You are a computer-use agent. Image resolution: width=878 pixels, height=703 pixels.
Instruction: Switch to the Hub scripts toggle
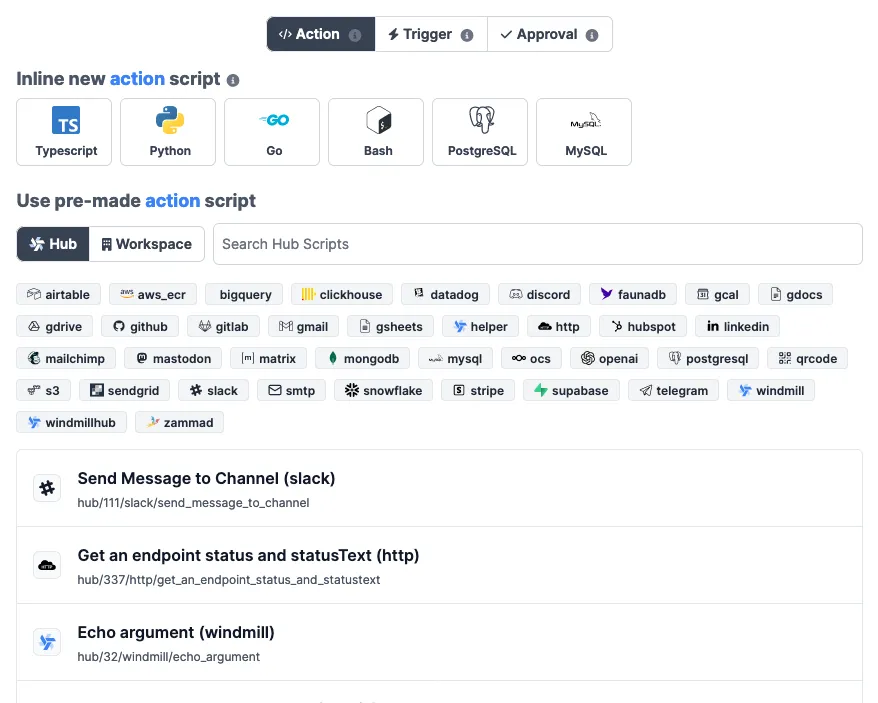(x=53, y=244)
